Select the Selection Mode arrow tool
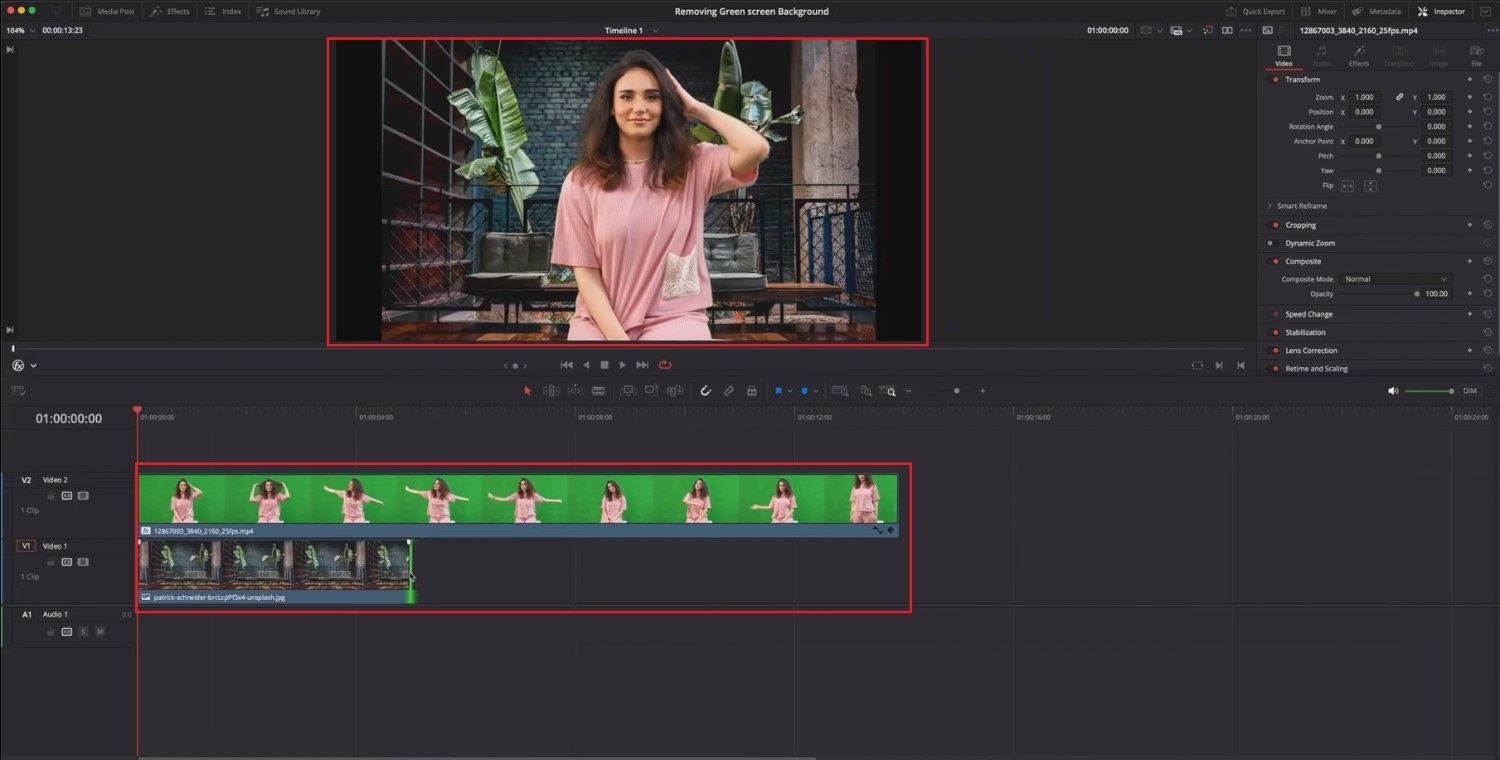This screenshot has height=760, width=1500. tap(528, 391)
